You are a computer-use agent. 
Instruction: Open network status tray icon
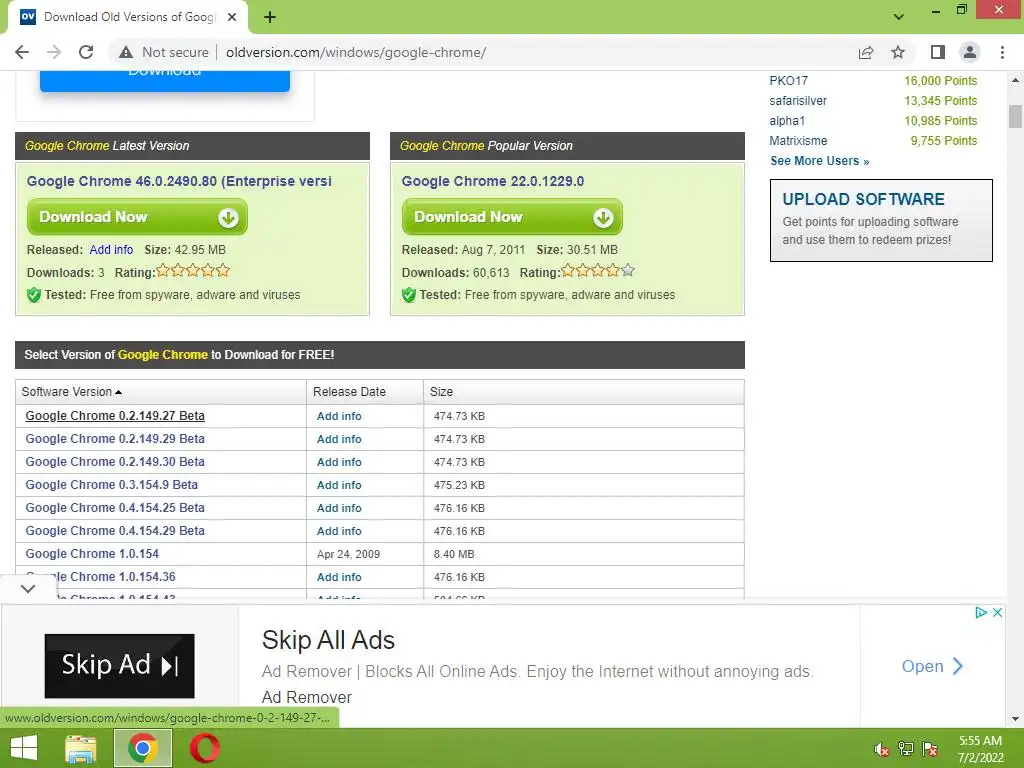pyautogui.click(x=905, y=749)
